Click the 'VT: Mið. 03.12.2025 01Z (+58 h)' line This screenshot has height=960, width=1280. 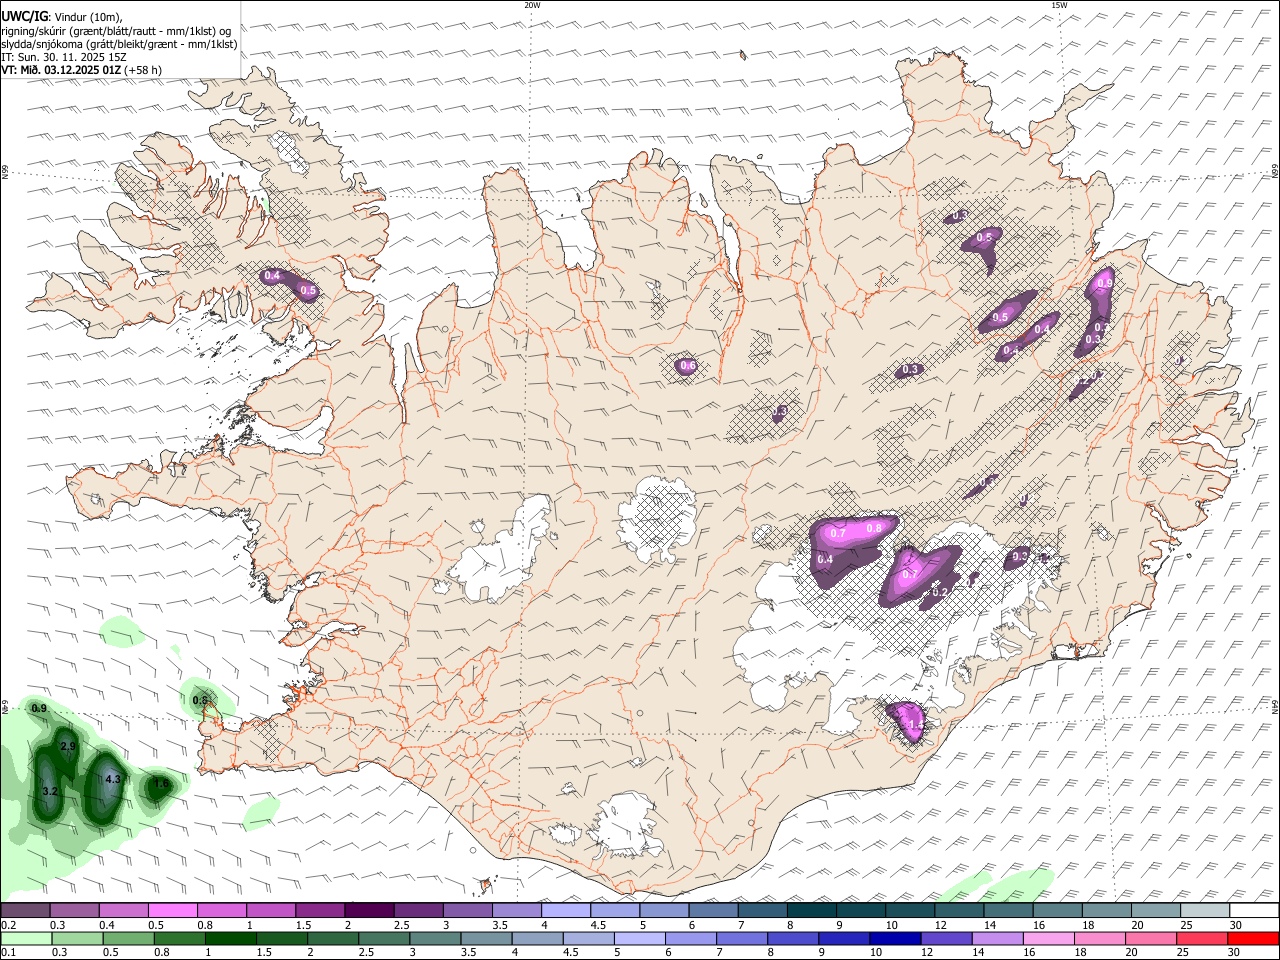coord(82,70)
